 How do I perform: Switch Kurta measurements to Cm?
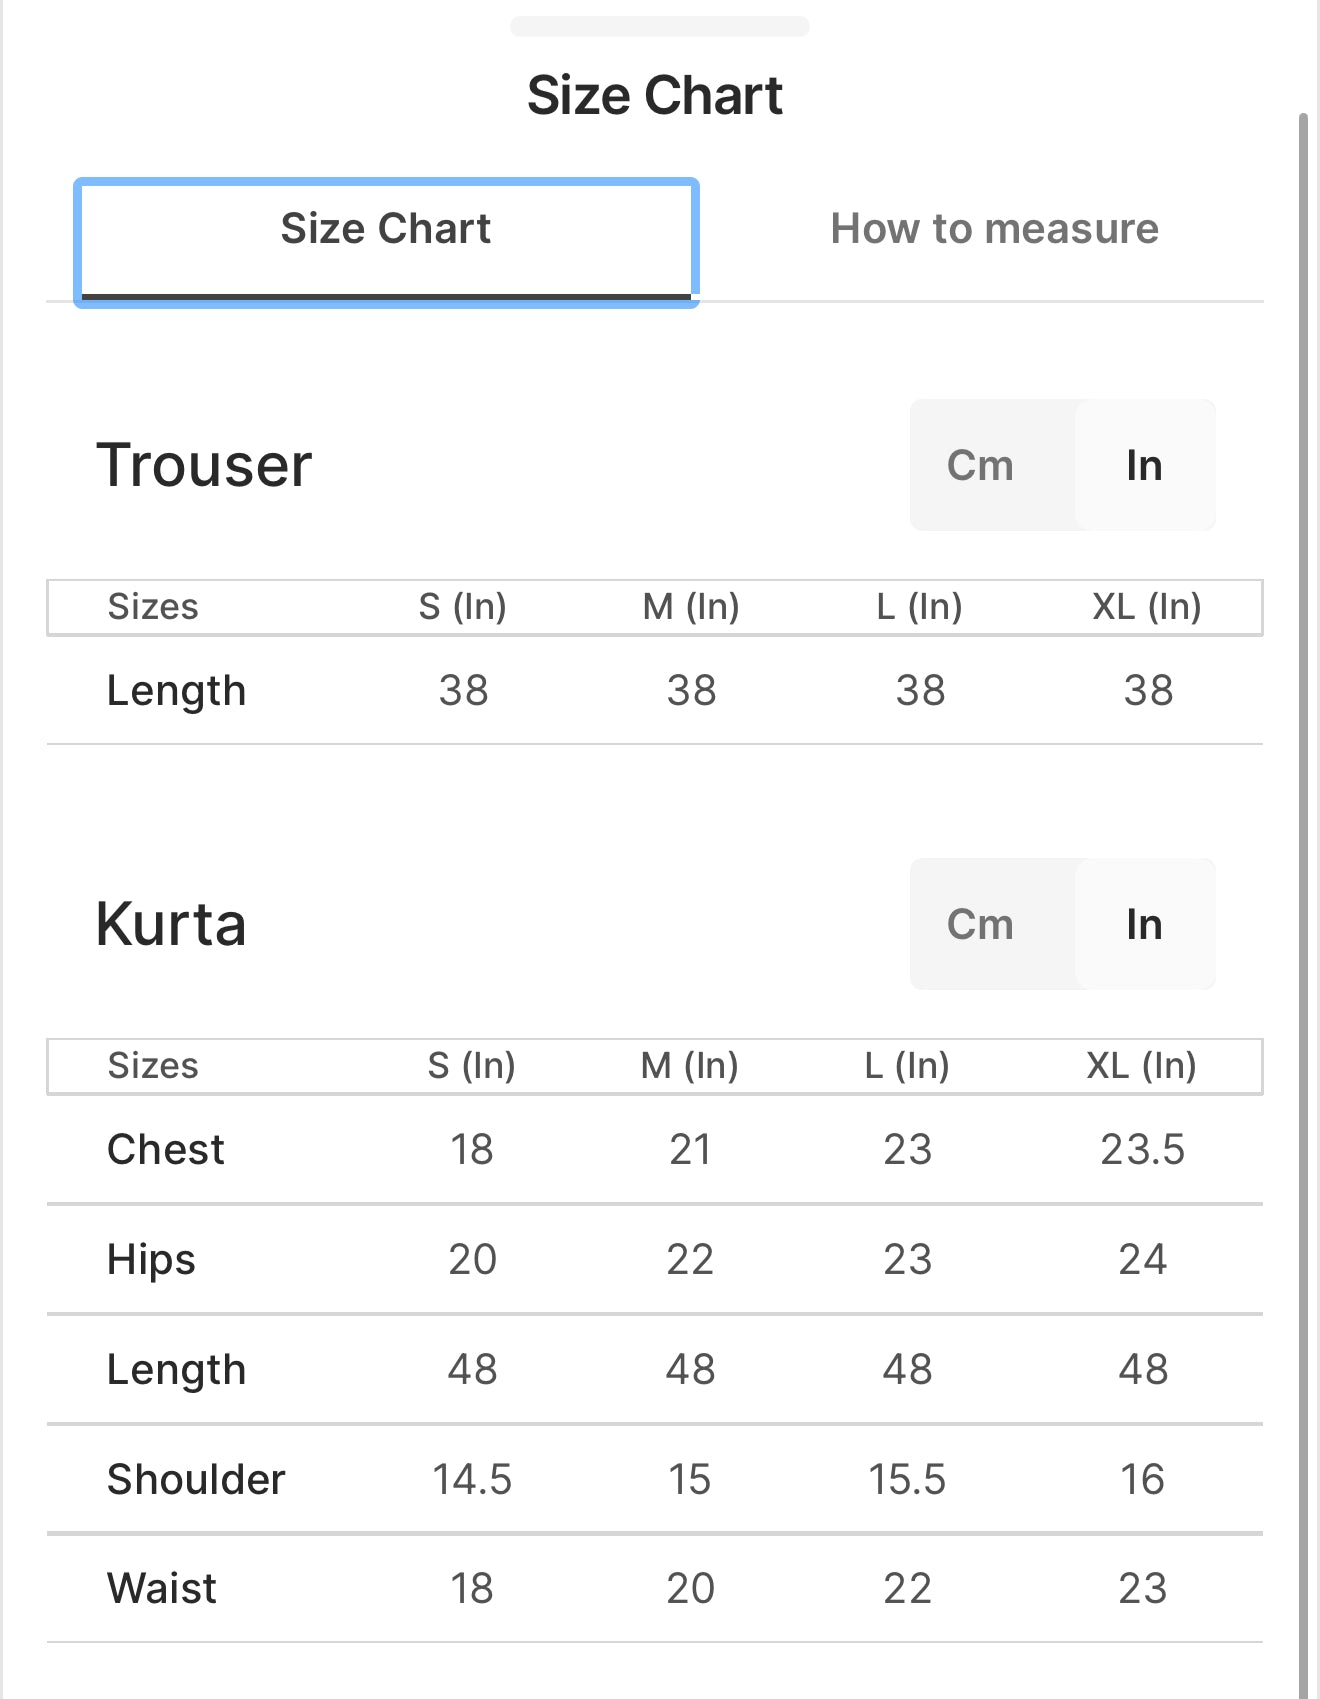coord(980,924)
